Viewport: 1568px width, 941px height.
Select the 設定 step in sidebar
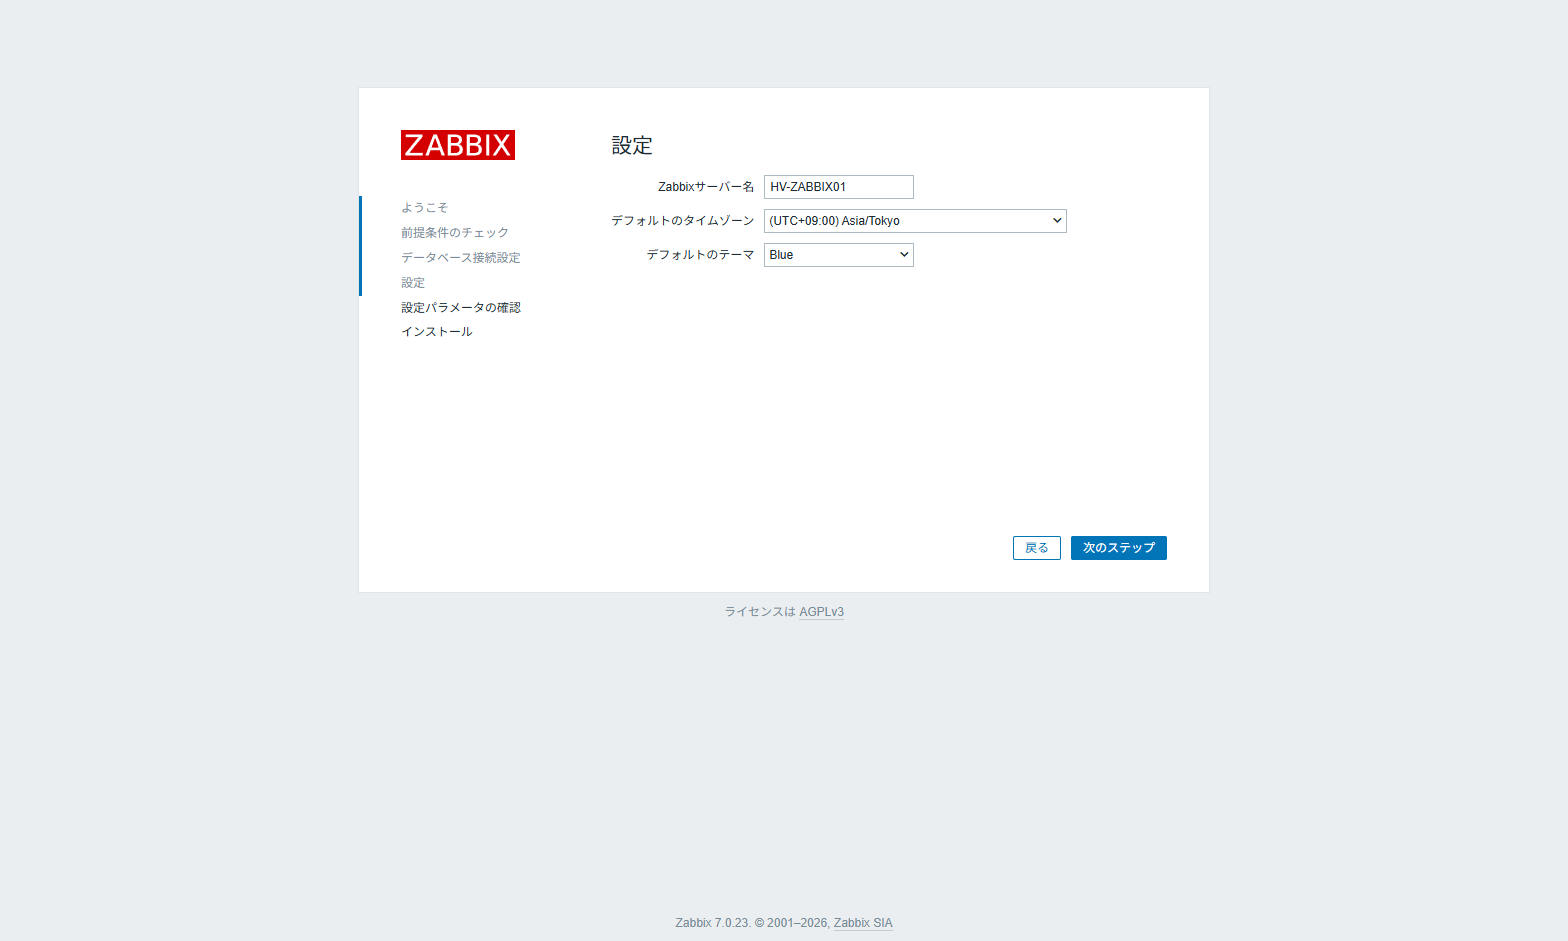(x=413, y=283)
